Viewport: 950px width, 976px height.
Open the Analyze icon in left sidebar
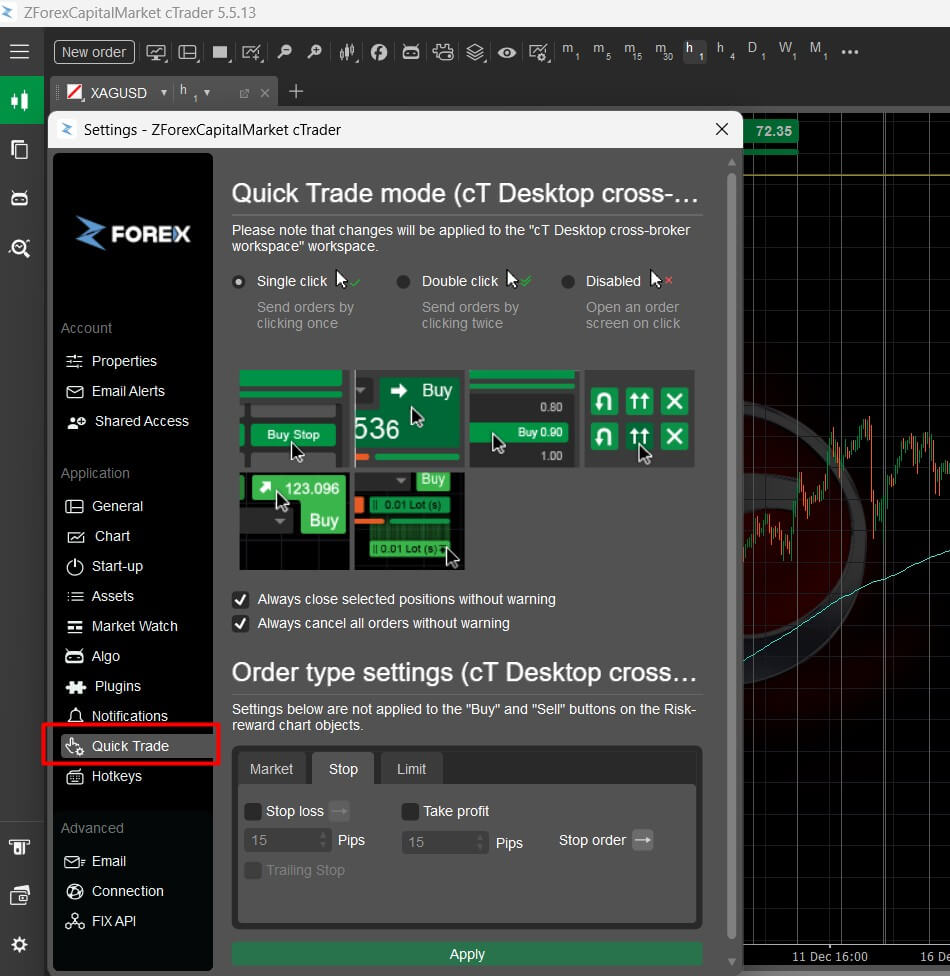click(20, 248)
